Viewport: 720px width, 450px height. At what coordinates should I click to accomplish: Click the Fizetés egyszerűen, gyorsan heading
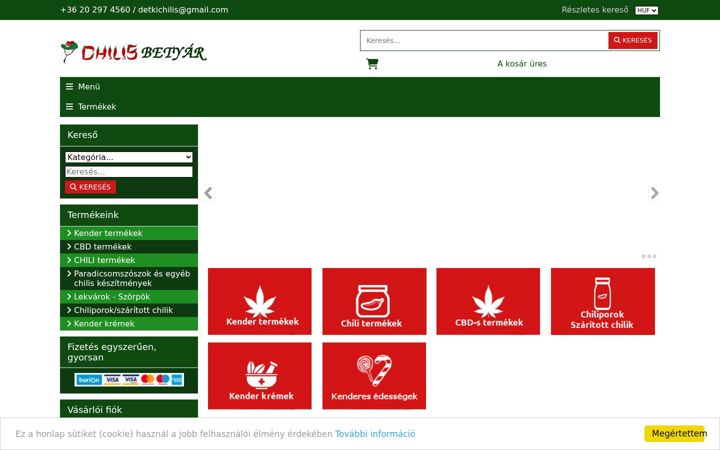tap(129, 352)
